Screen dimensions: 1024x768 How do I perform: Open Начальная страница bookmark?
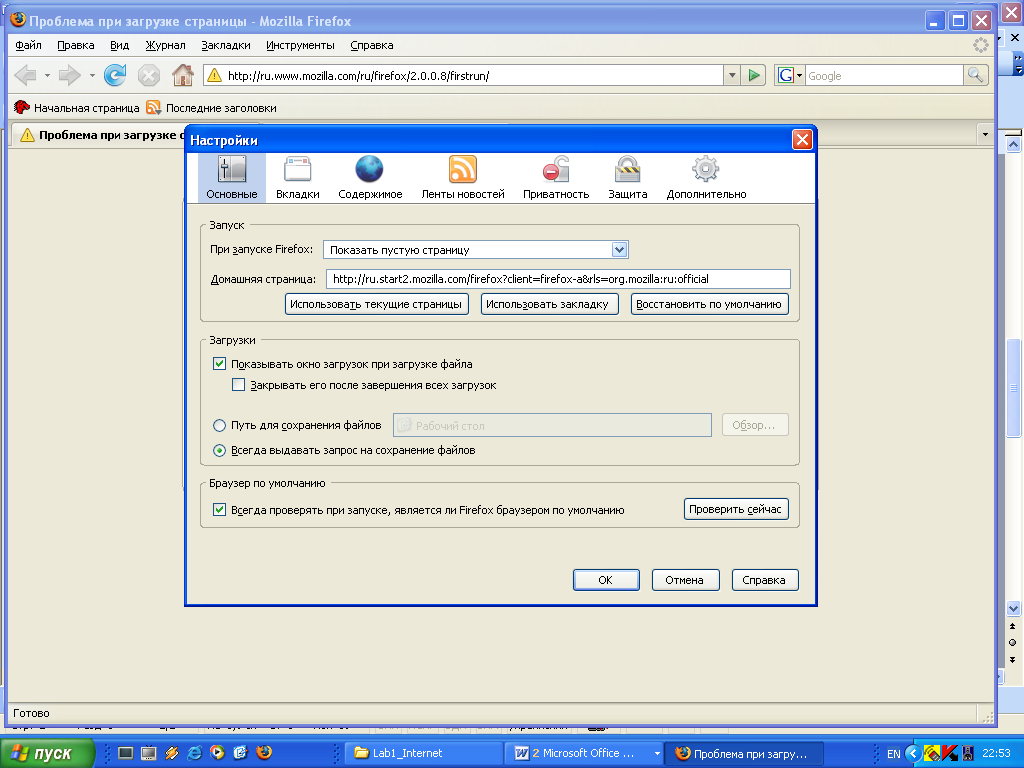[x=76, y=108]
